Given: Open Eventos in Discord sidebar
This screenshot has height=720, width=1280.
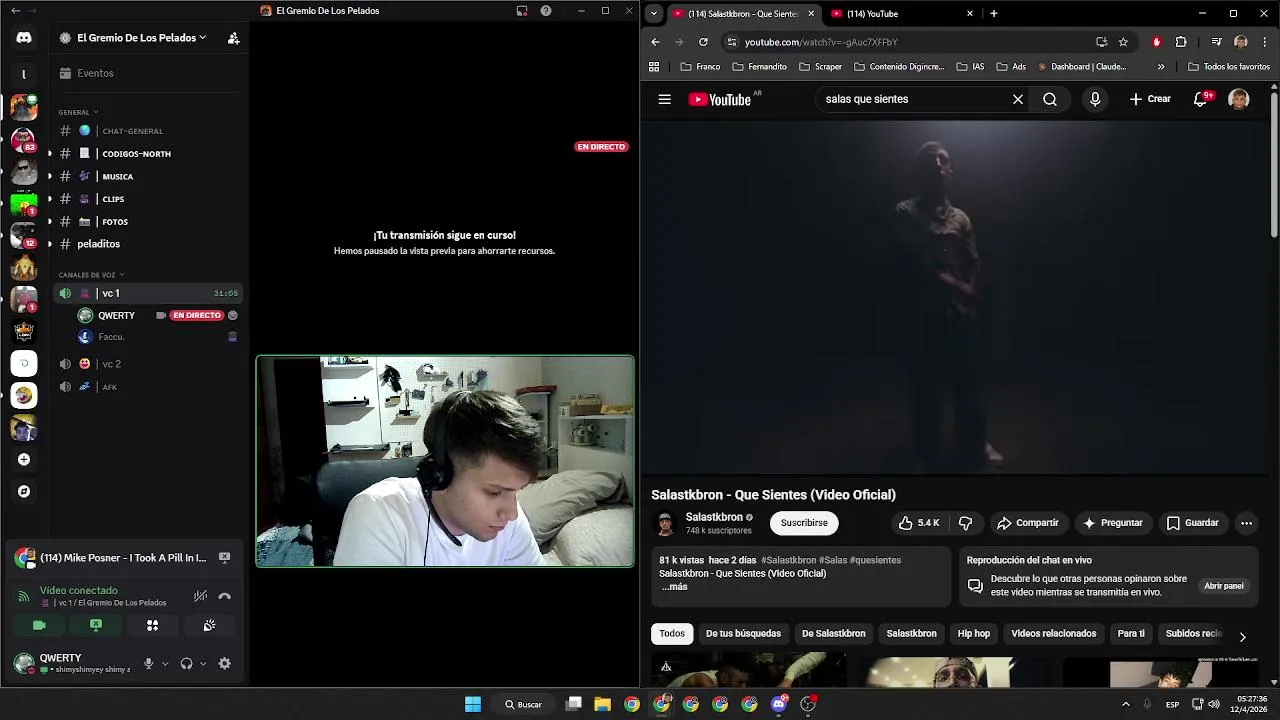Looking at the screenshot, I should point(95,73).
